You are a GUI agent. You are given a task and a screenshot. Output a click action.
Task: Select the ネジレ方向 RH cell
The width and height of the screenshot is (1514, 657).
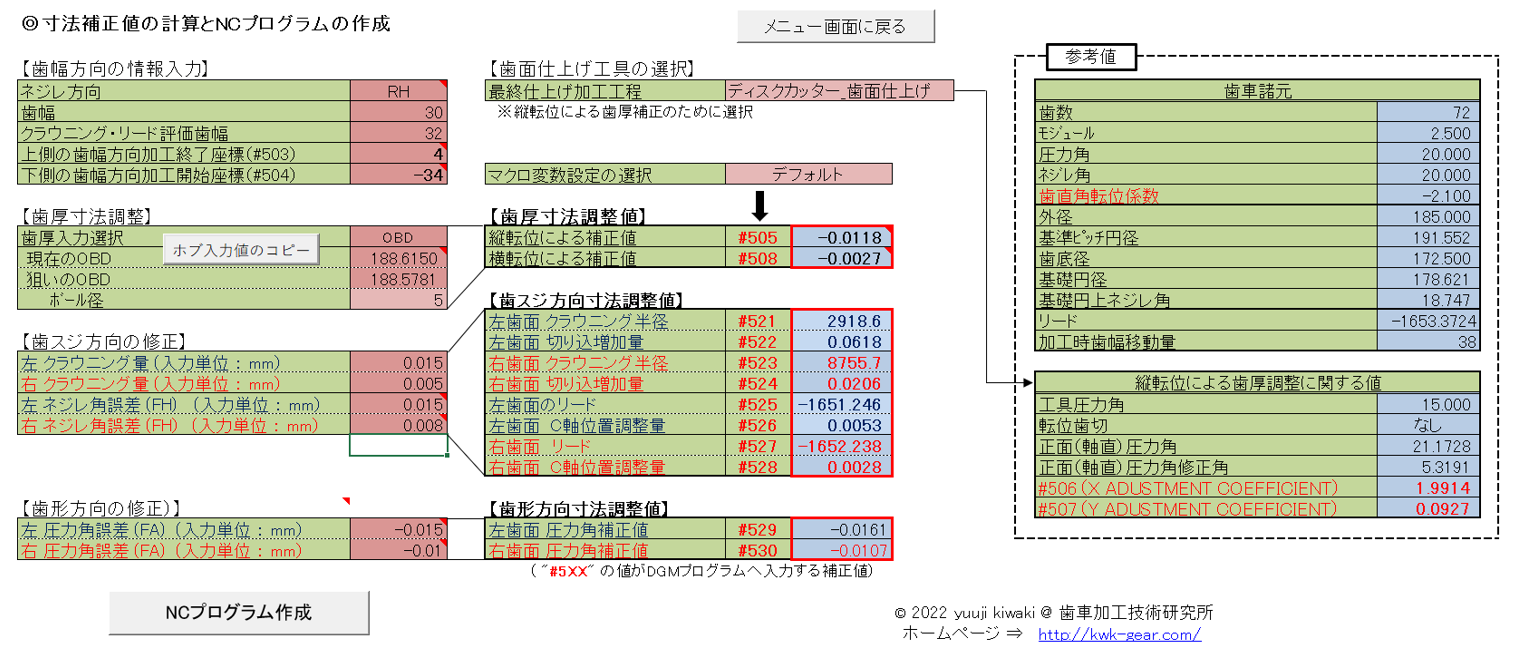tap(398, 92)
